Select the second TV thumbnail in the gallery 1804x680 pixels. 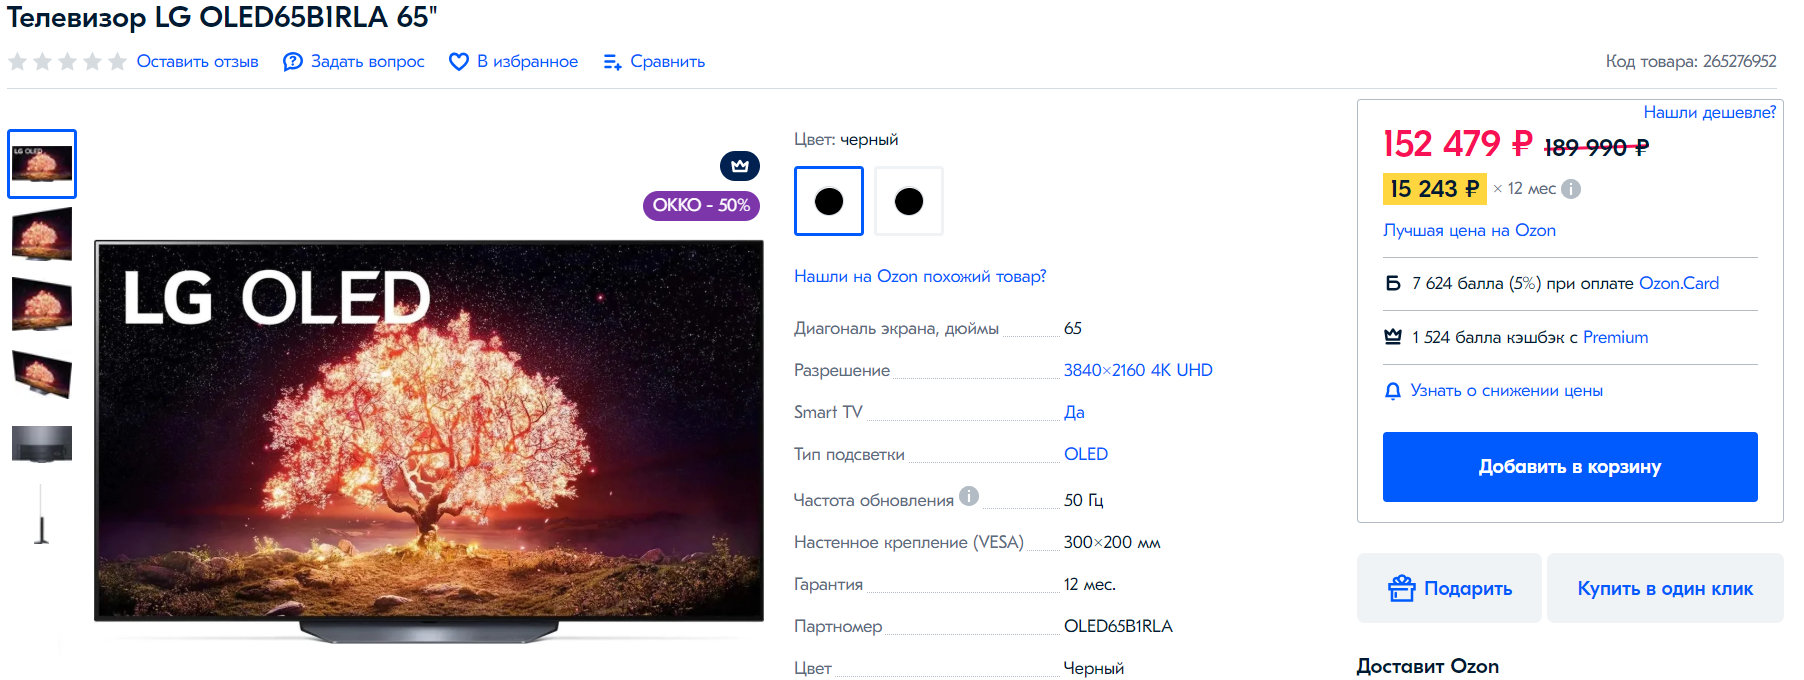42,234
